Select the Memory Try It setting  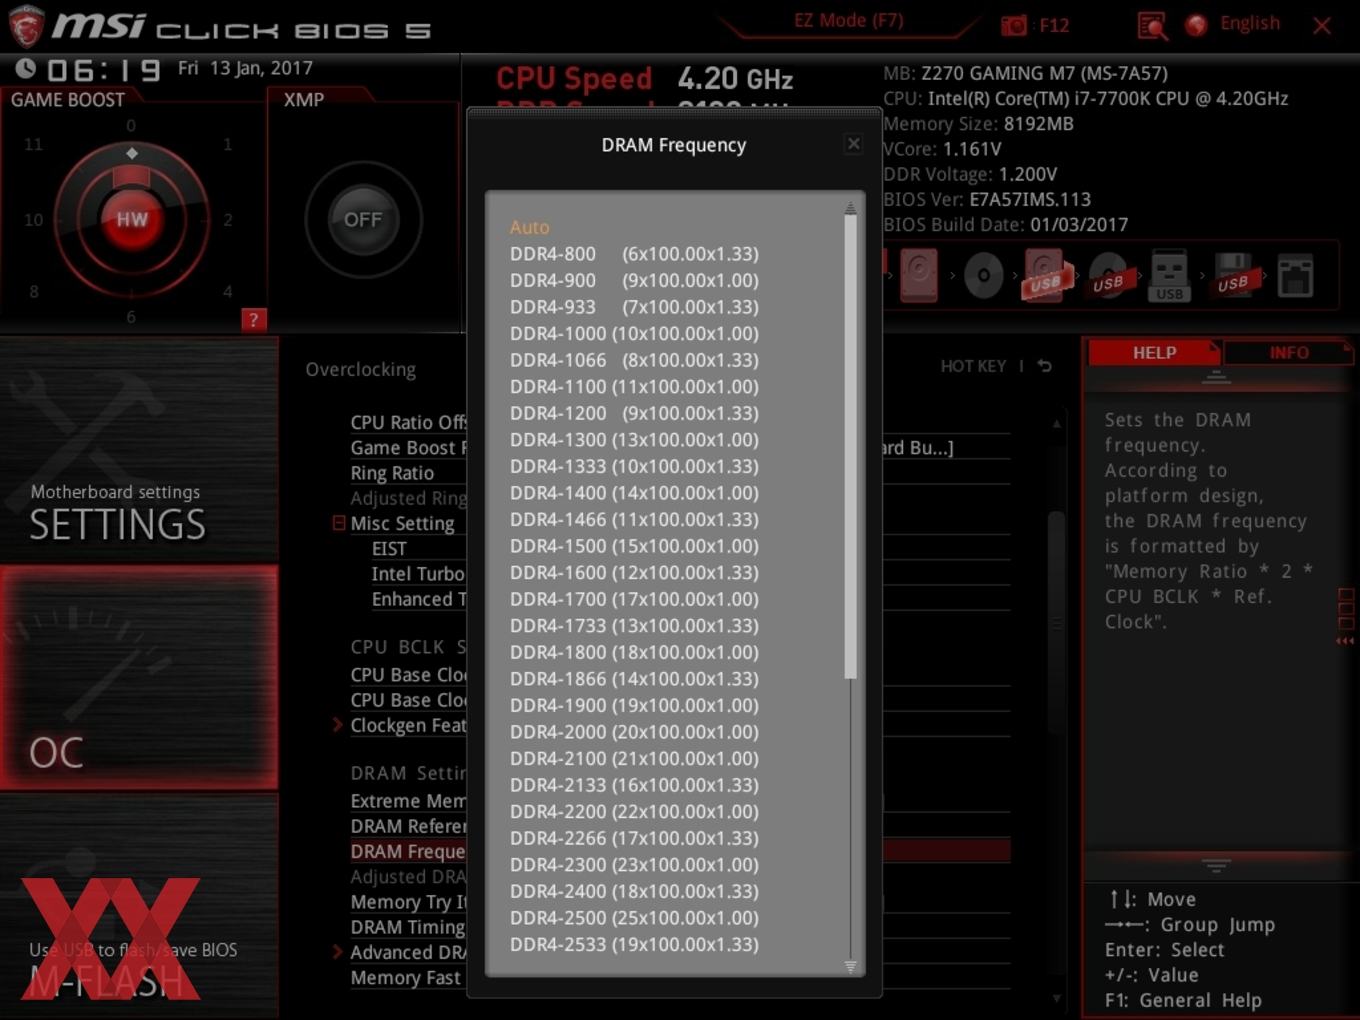point(408,902)
